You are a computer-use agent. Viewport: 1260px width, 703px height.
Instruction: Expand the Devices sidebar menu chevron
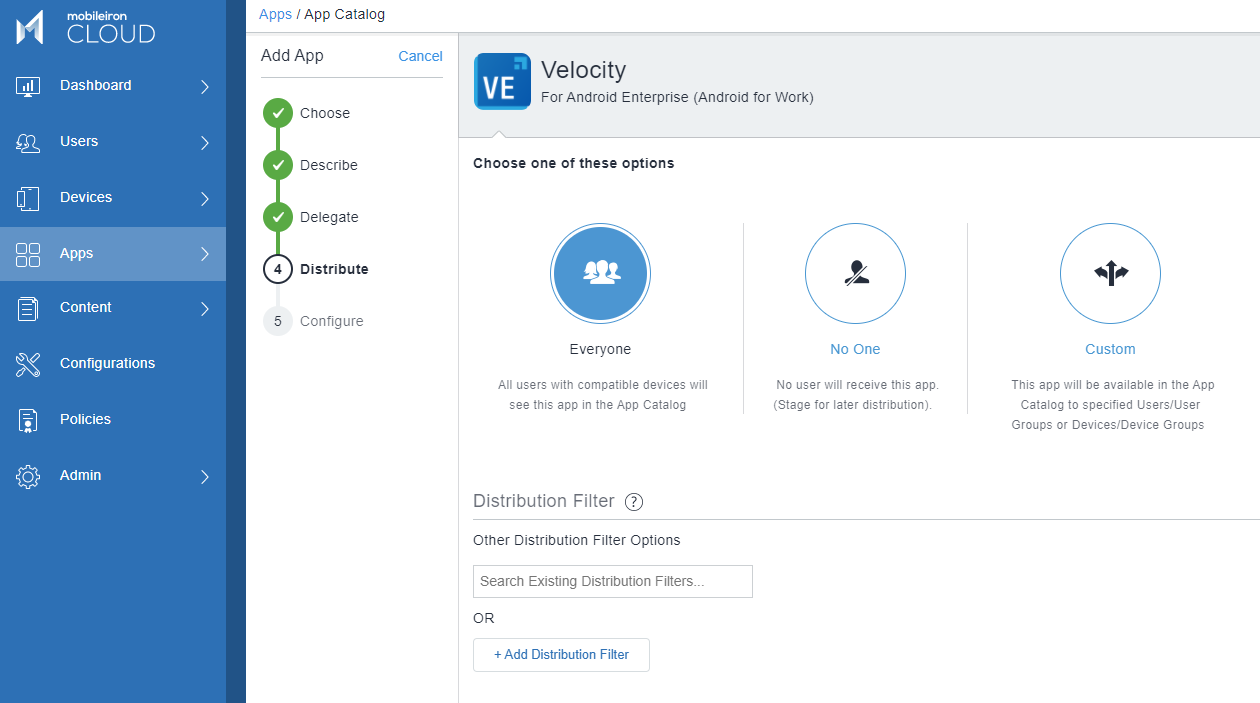[x=206, y=197]
